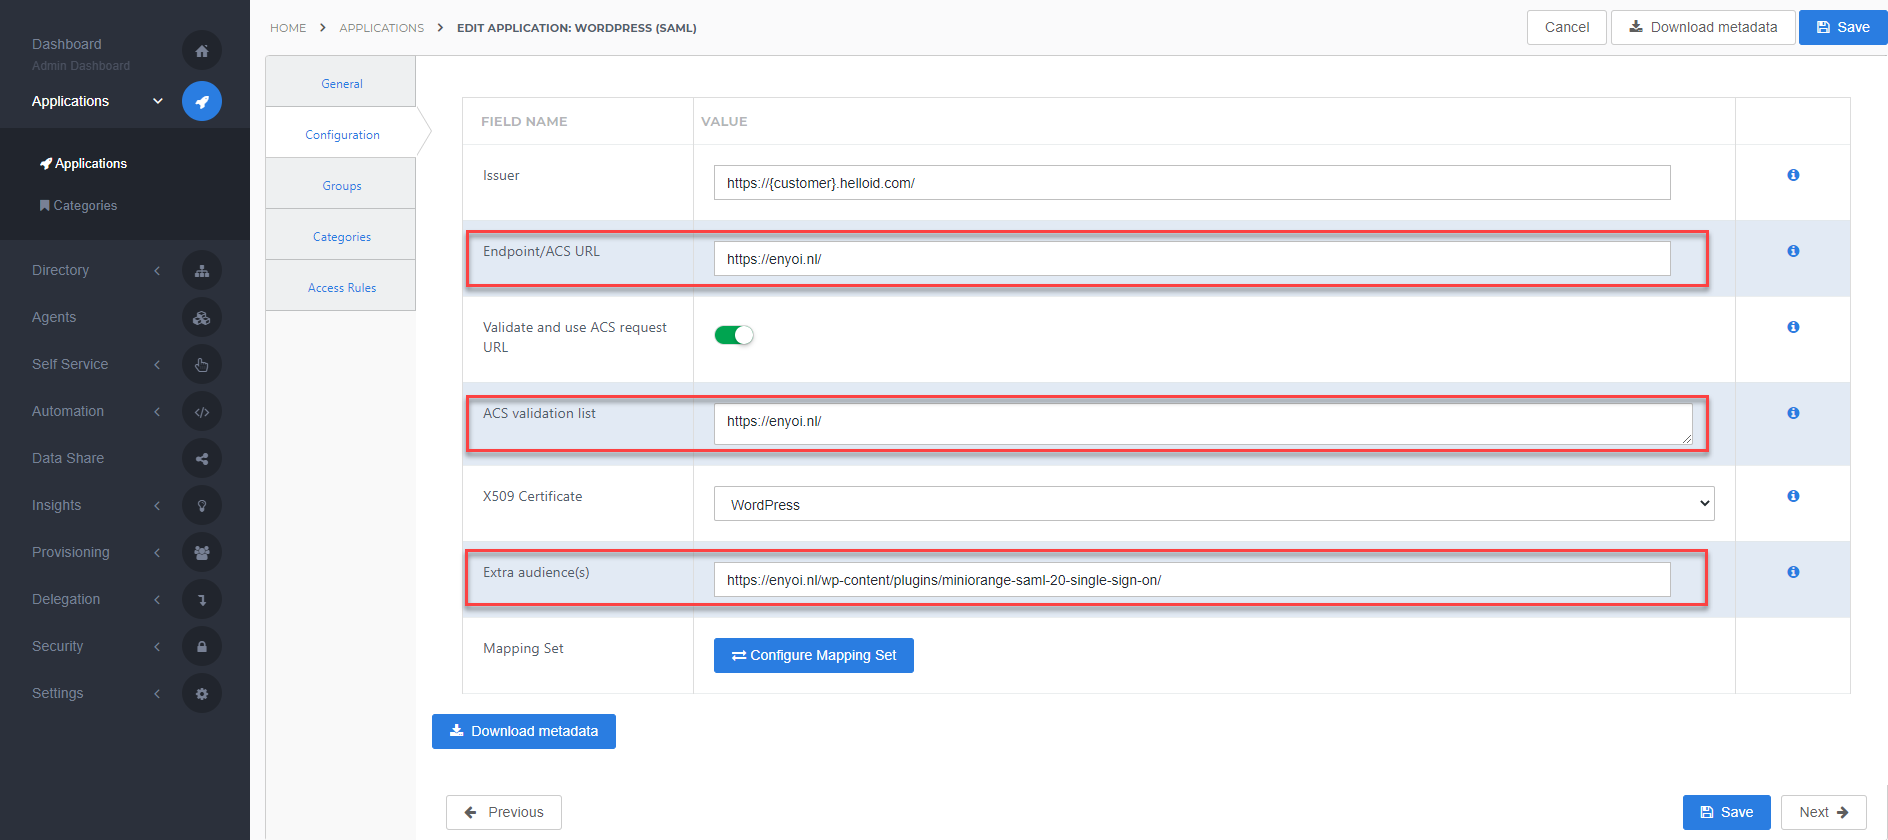Open Data Share in sidebar
Screen dimensions: 1888x840
(68, 459)
